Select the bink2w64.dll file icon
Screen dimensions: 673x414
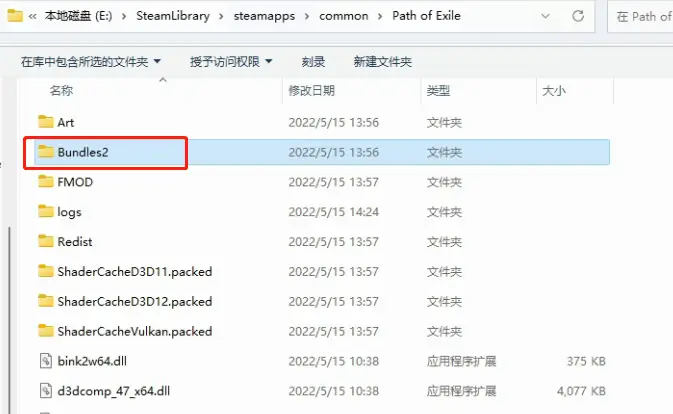point(46,361)
